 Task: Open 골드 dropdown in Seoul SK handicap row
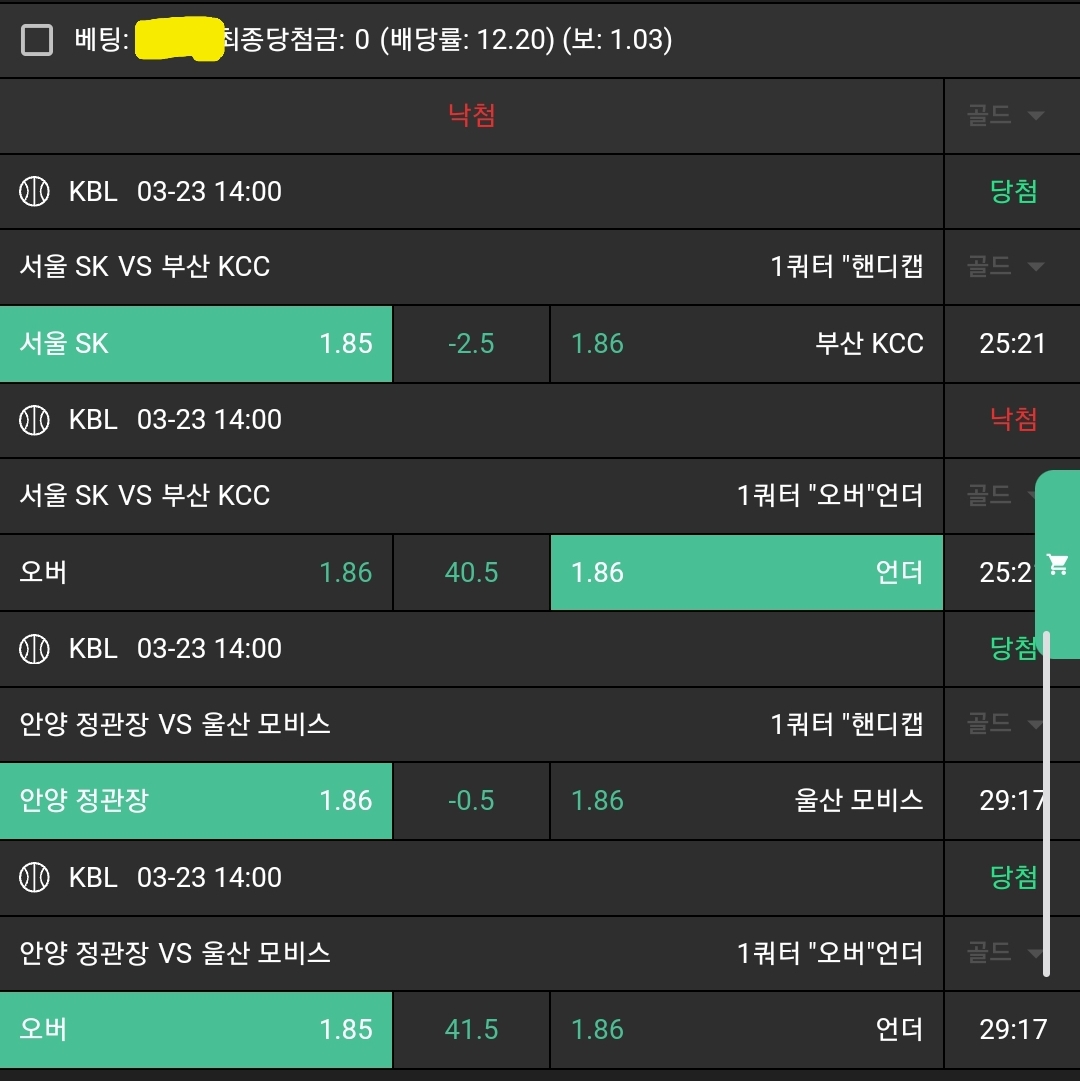click(x=1006, y=267)
